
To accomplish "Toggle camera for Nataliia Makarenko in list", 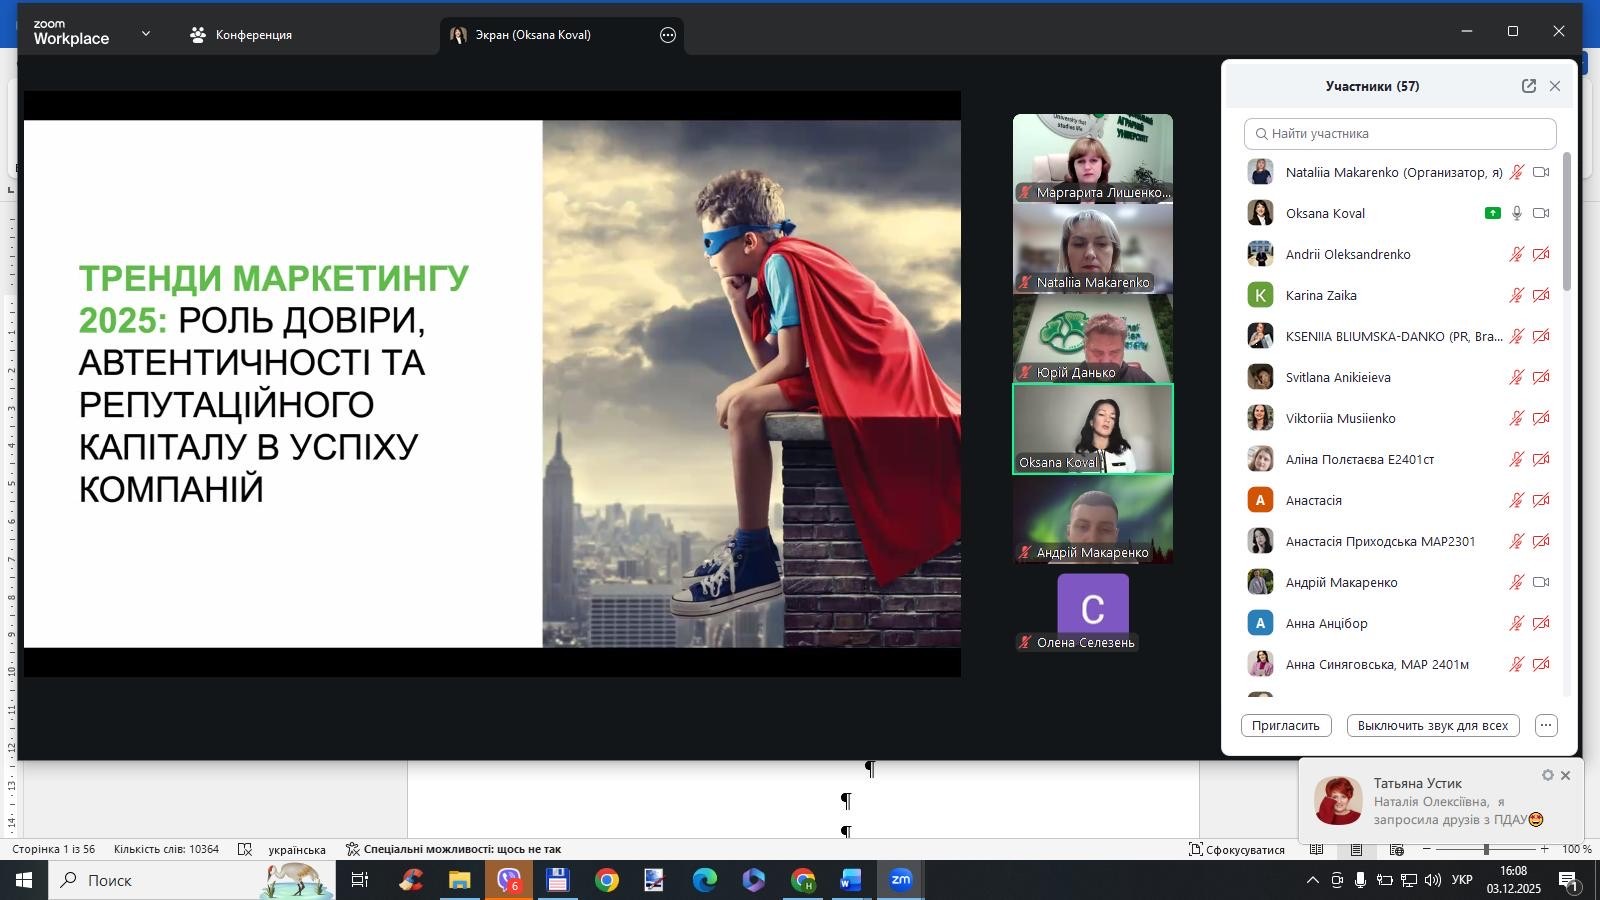I will [x=1541, y=172].
